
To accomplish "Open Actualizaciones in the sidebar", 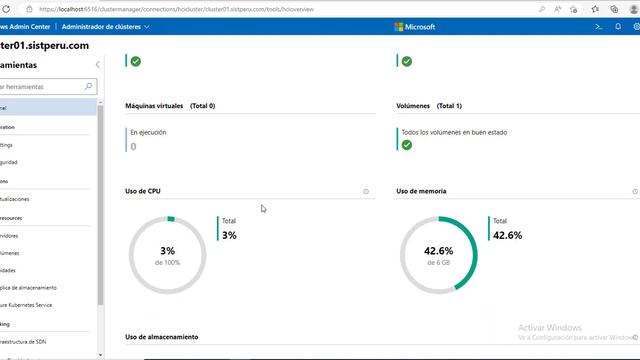I will click(15, 199).
